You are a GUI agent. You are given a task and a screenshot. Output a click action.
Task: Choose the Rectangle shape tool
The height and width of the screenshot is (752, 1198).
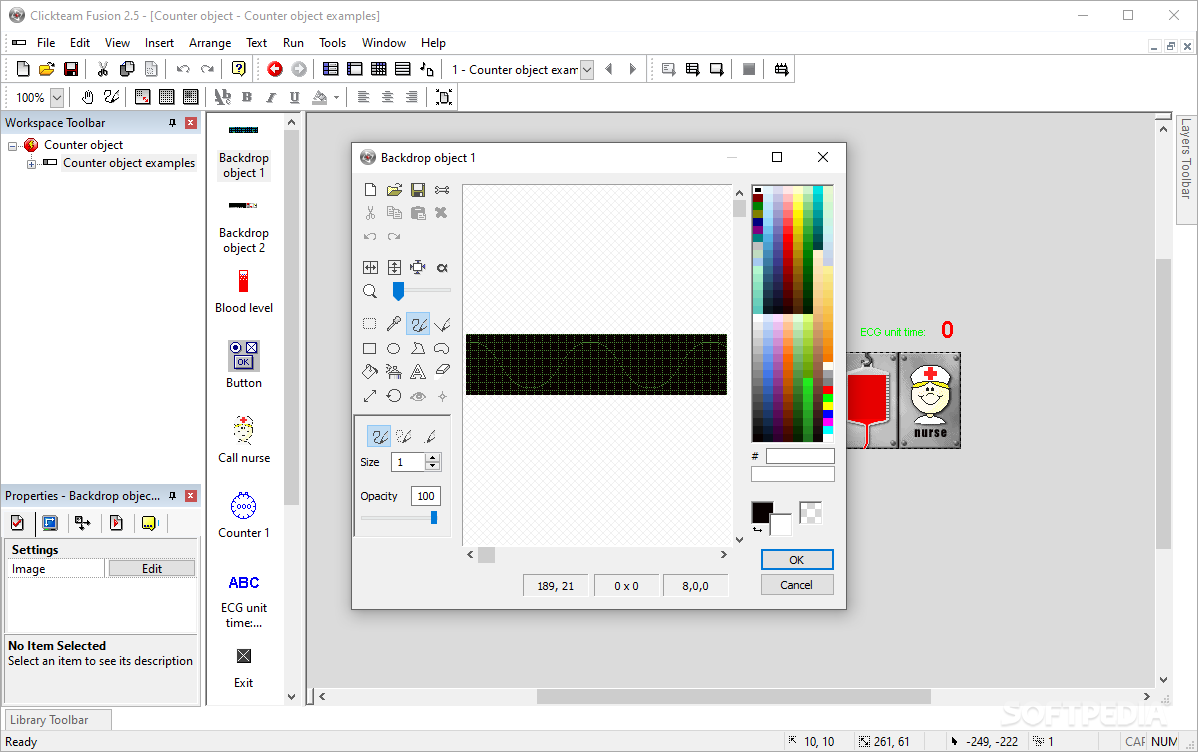click(370, 348)
